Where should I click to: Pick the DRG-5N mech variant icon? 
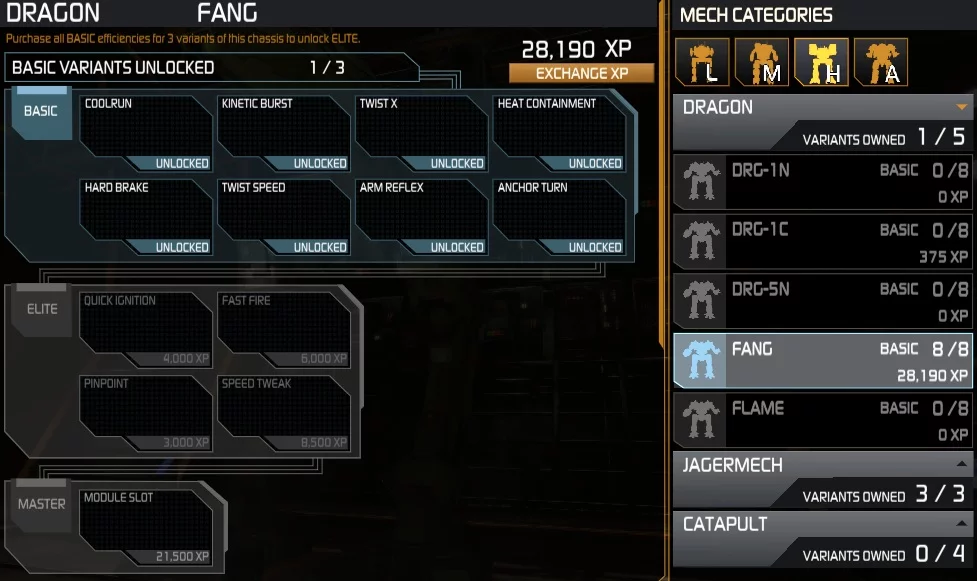tap(701, 300)
